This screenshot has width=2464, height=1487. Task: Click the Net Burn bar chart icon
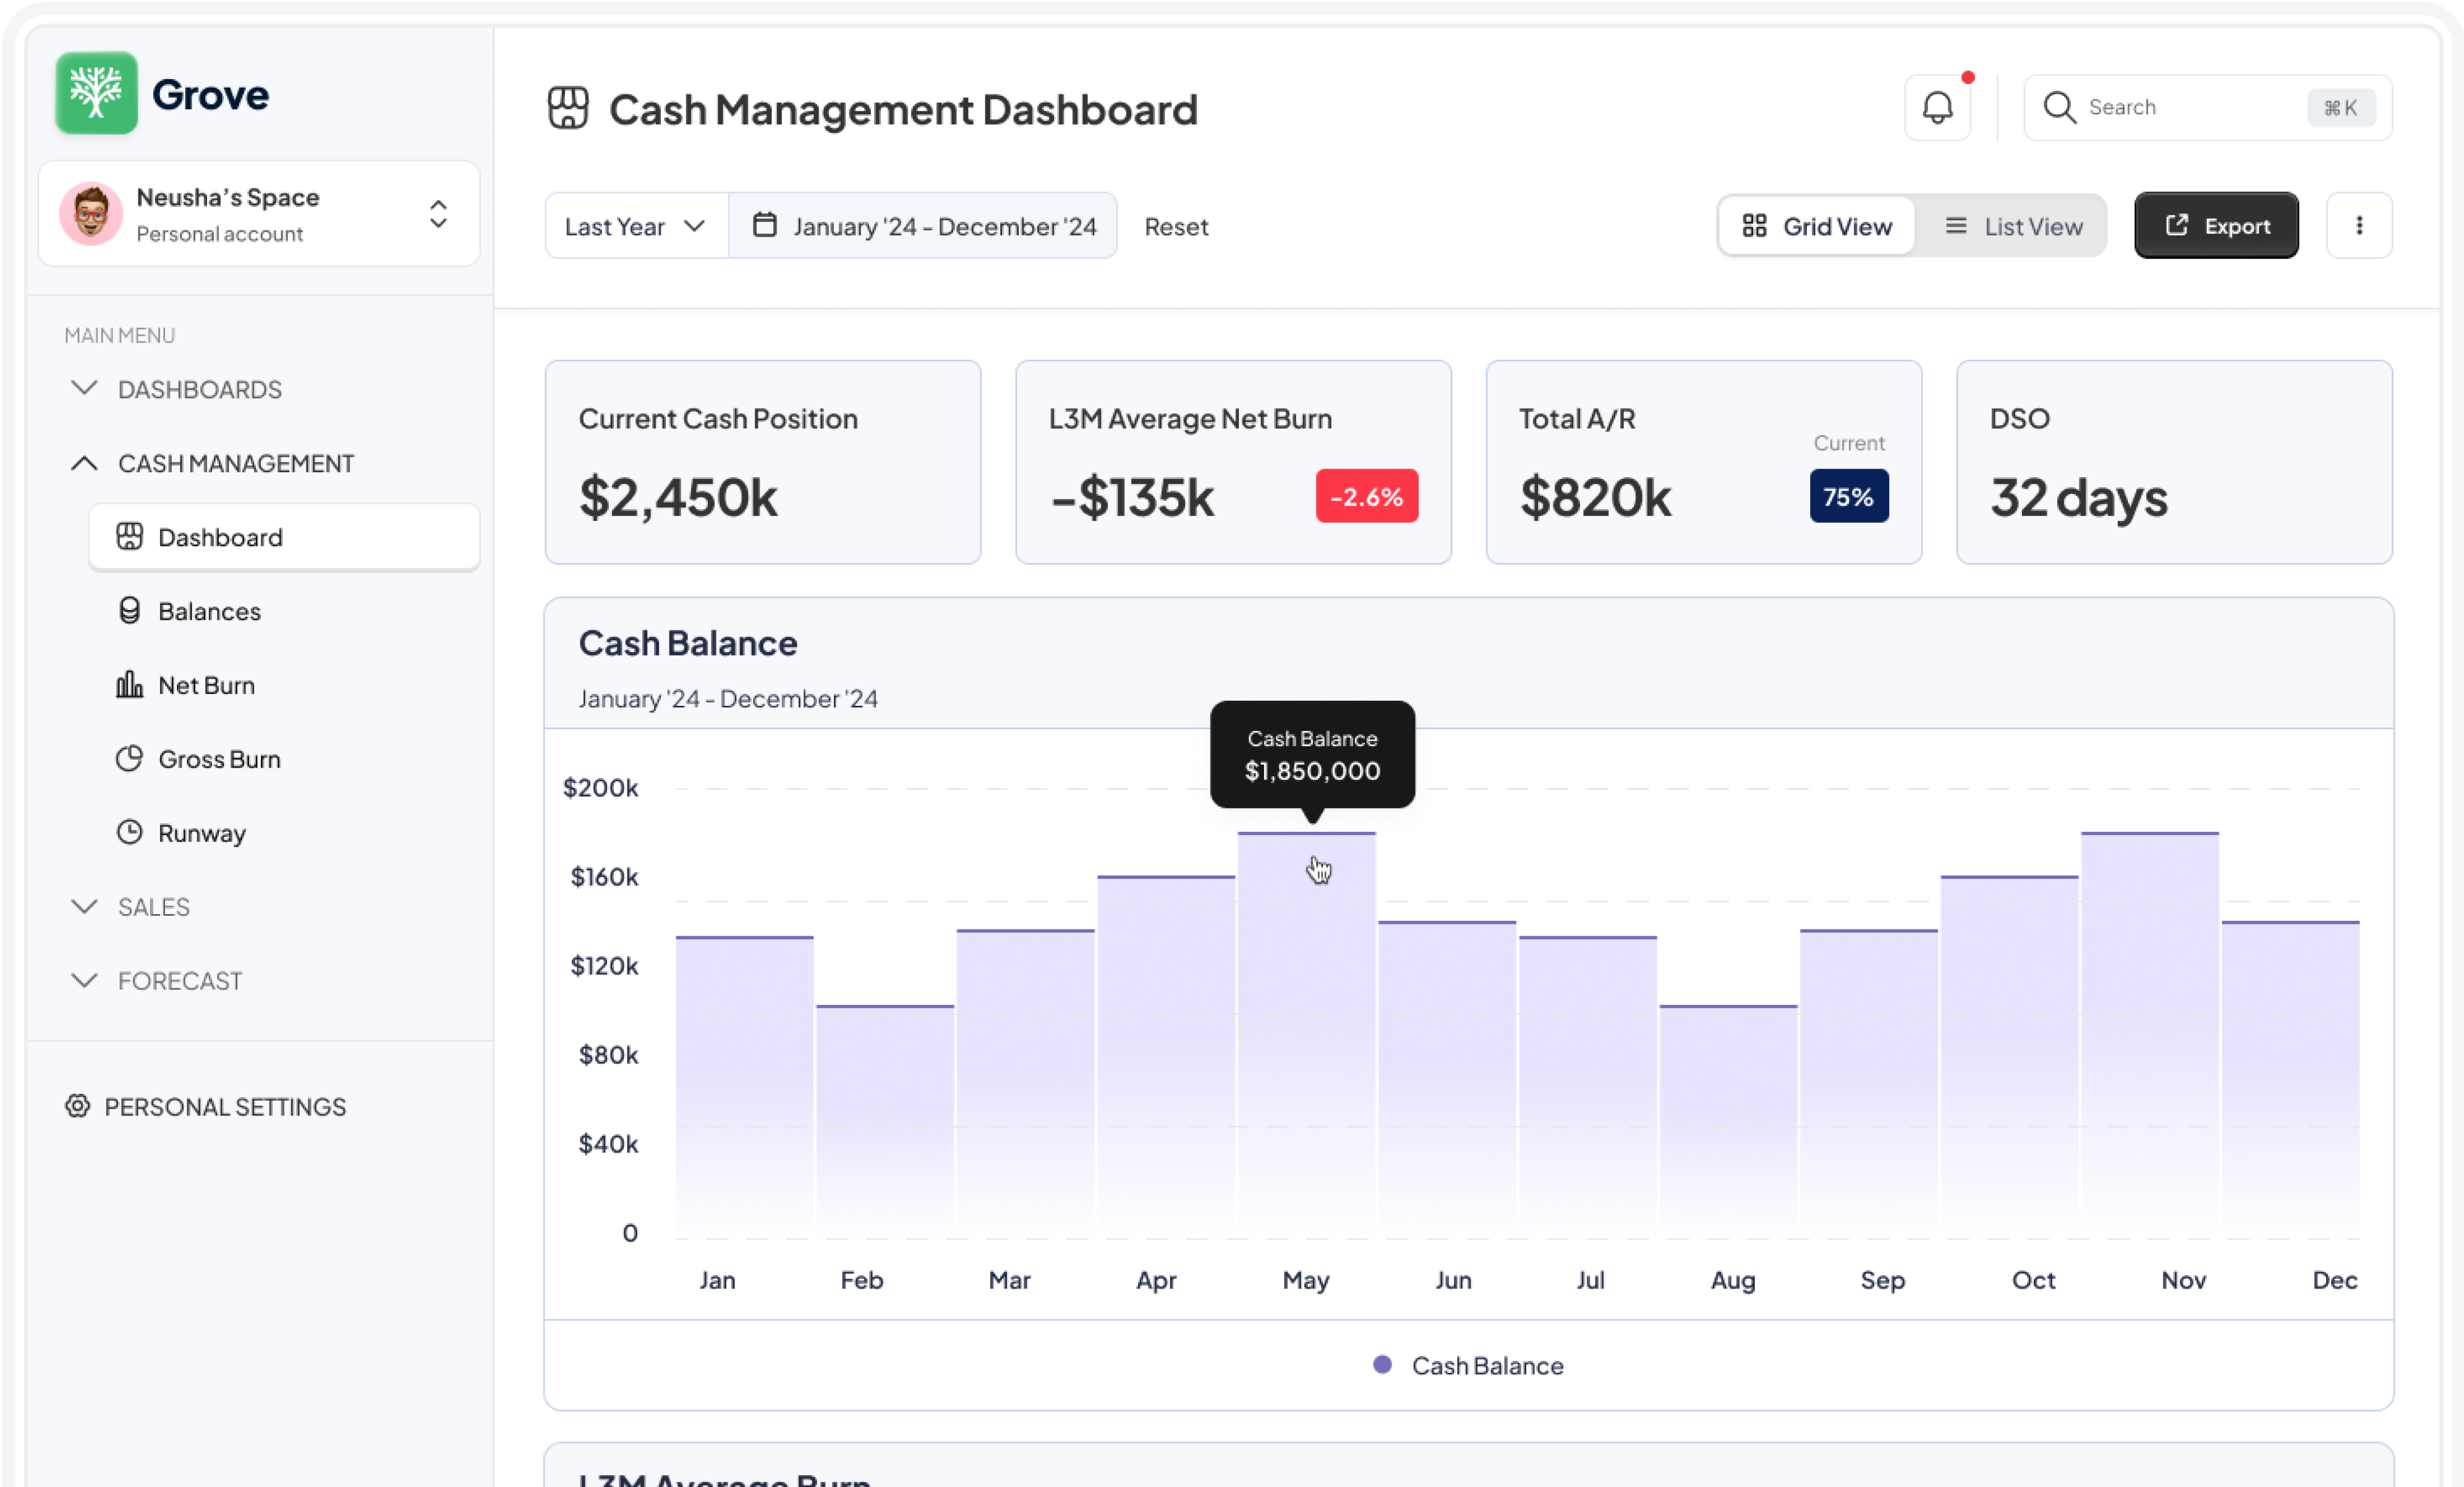pos(129,685)
